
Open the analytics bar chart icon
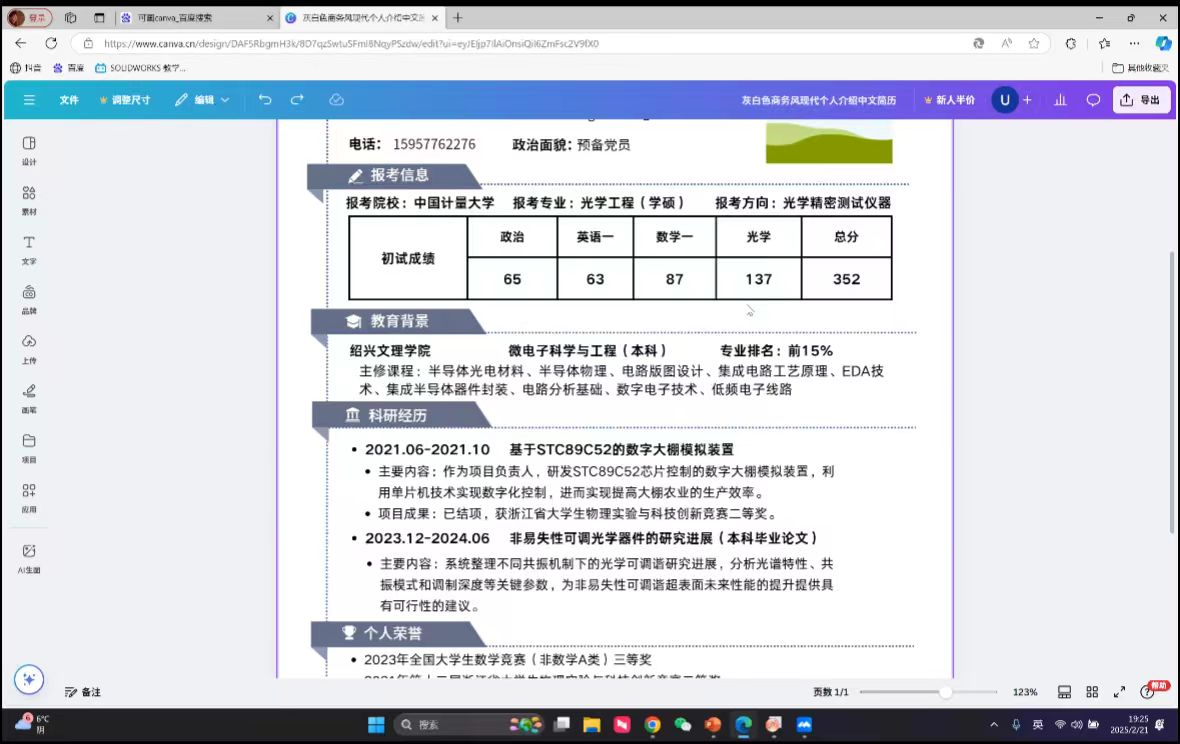tap(1060, 100)
